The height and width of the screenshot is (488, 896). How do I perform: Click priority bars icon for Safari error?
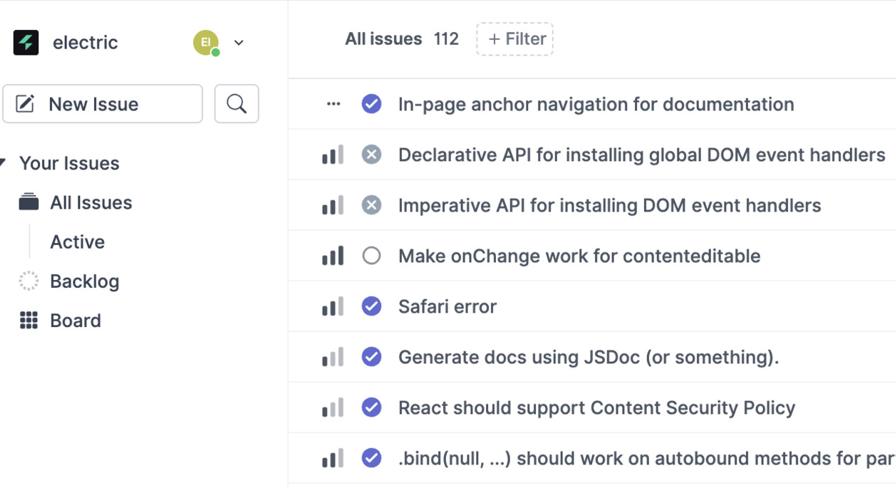pos(333,307)
